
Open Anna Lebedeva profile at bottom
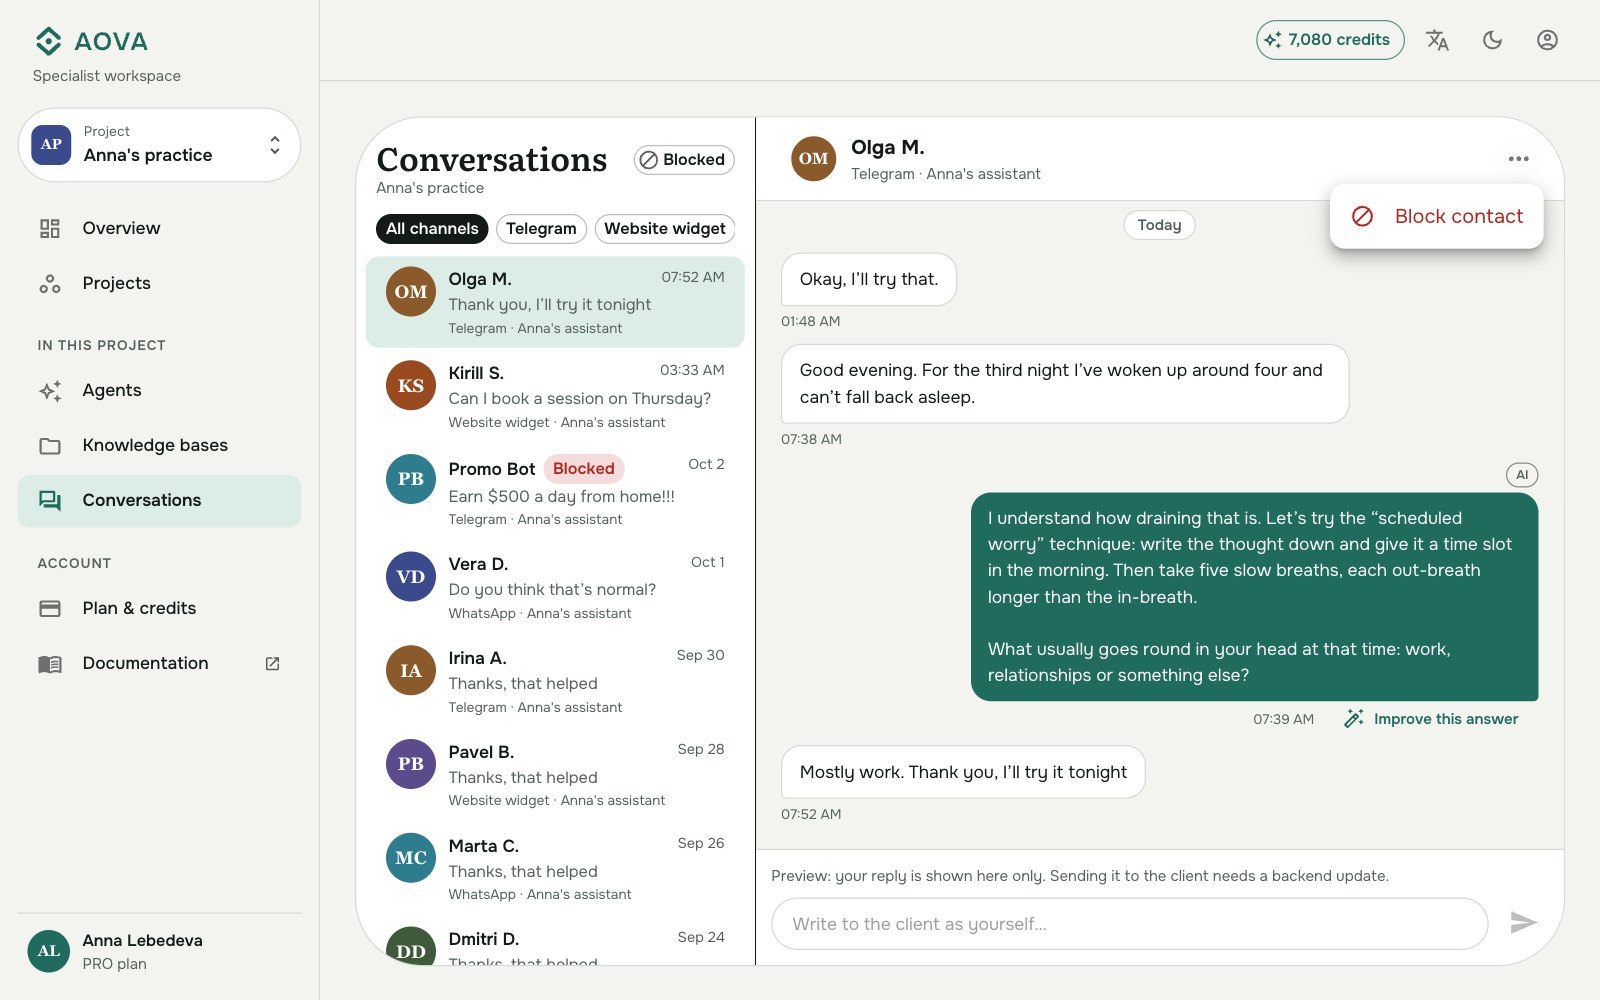(x=159, y=951)
